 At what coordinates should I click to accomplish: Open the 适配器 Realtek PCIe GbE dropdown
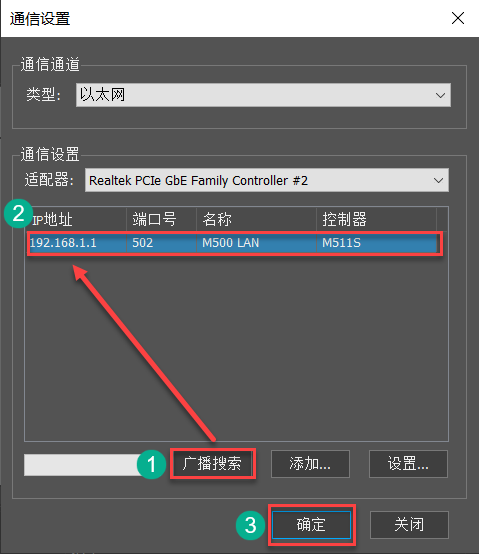267,180
